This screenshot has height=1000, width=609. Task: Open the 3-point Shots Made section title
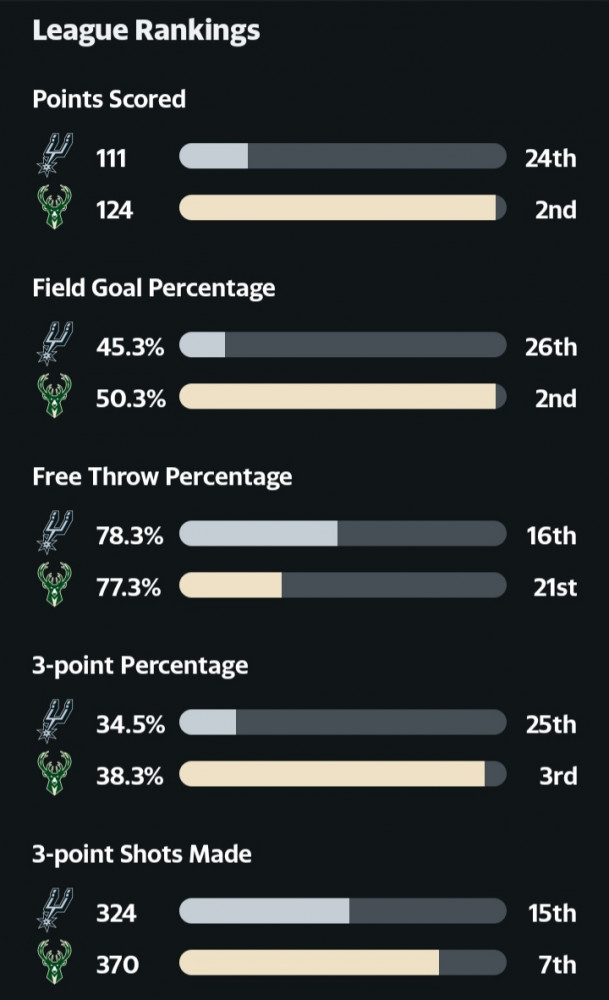pyautogui.click(x=142, y=854)
